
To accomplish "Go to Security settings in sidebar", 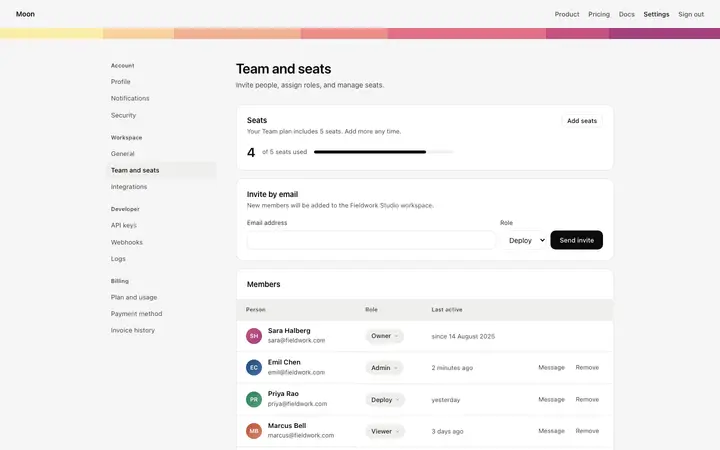I will (x=123, y=115).
